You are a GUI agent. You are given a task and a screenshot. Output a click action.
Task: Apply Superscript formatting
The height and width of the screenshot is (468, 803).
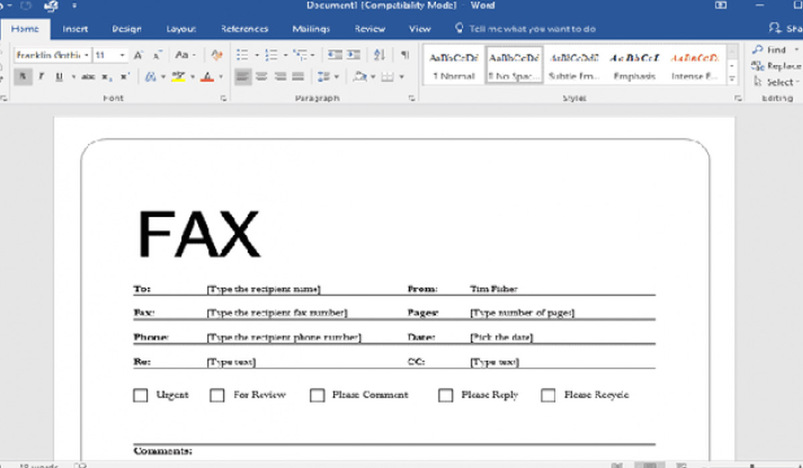point(124,77)
